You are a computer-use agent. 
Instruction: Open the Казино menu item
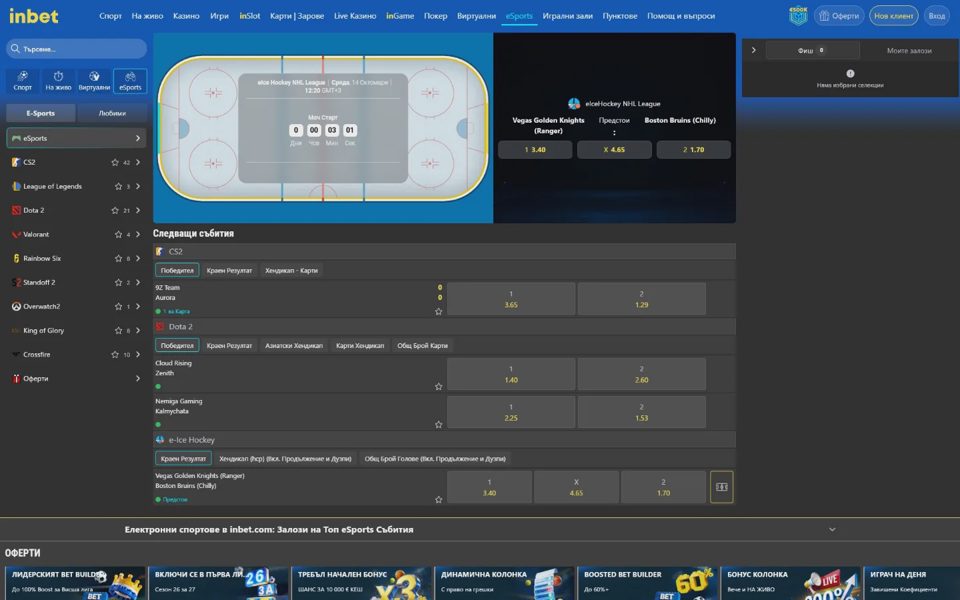[186, 16]
